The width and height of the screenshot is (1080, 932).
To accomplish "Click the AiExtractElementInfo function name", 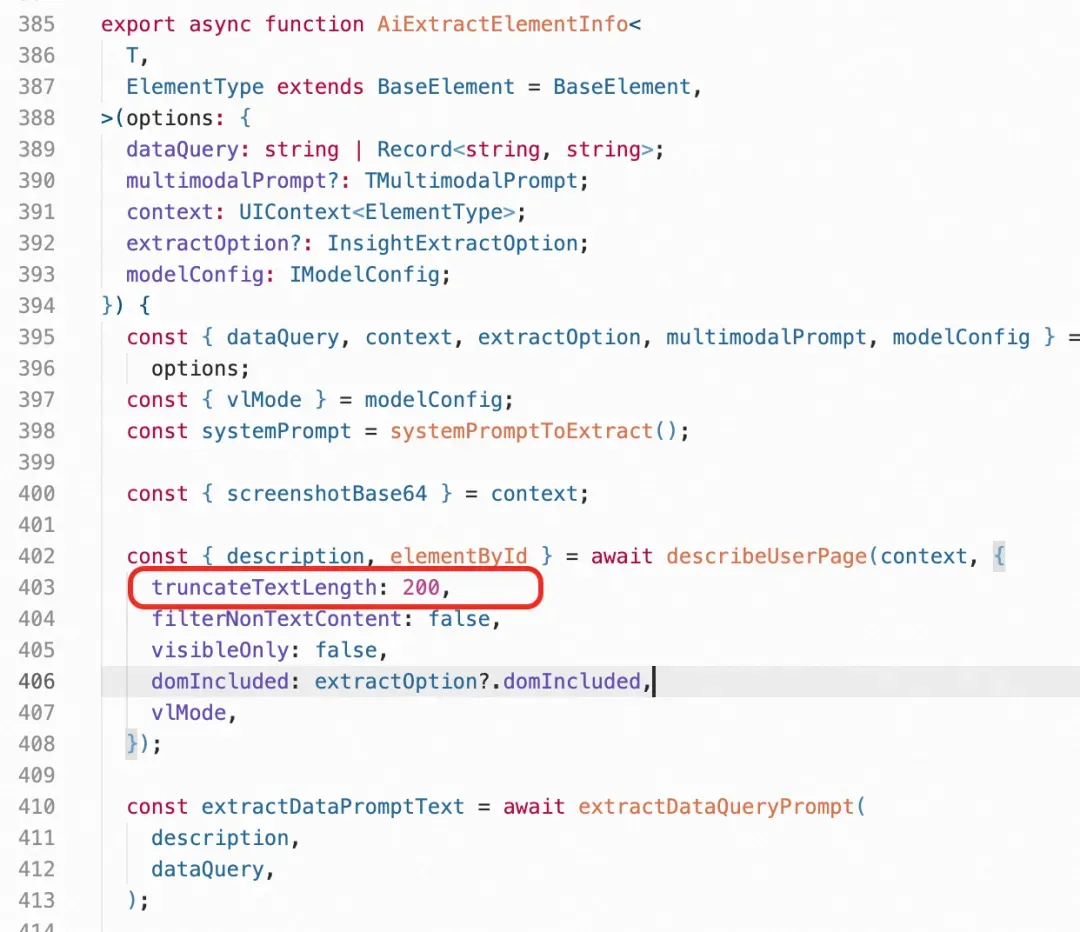I will pyautogui.click(x=502, y=24).
